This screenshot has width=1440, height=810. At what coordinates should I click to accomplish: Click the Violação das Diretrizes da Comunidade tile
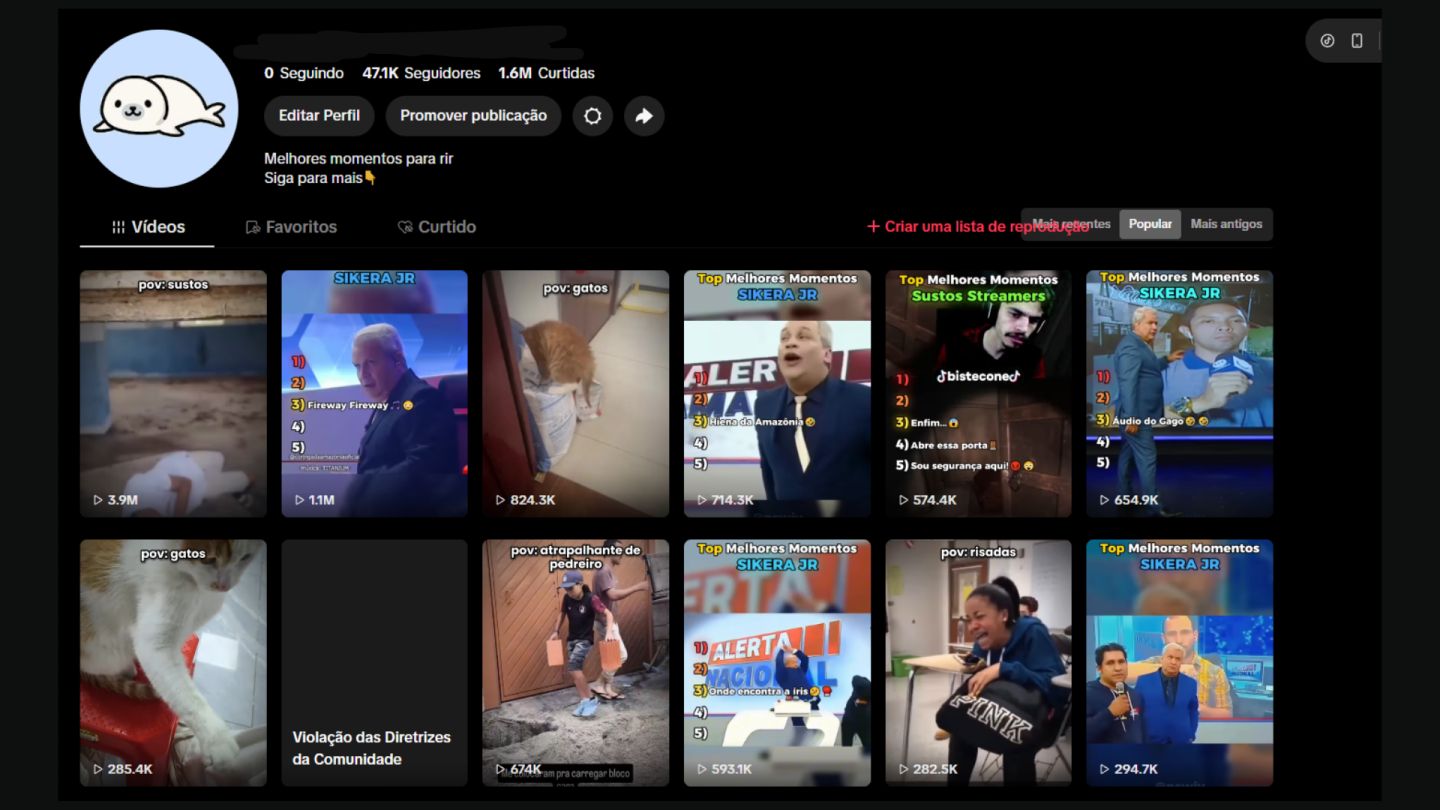click(x=374, y=663)
